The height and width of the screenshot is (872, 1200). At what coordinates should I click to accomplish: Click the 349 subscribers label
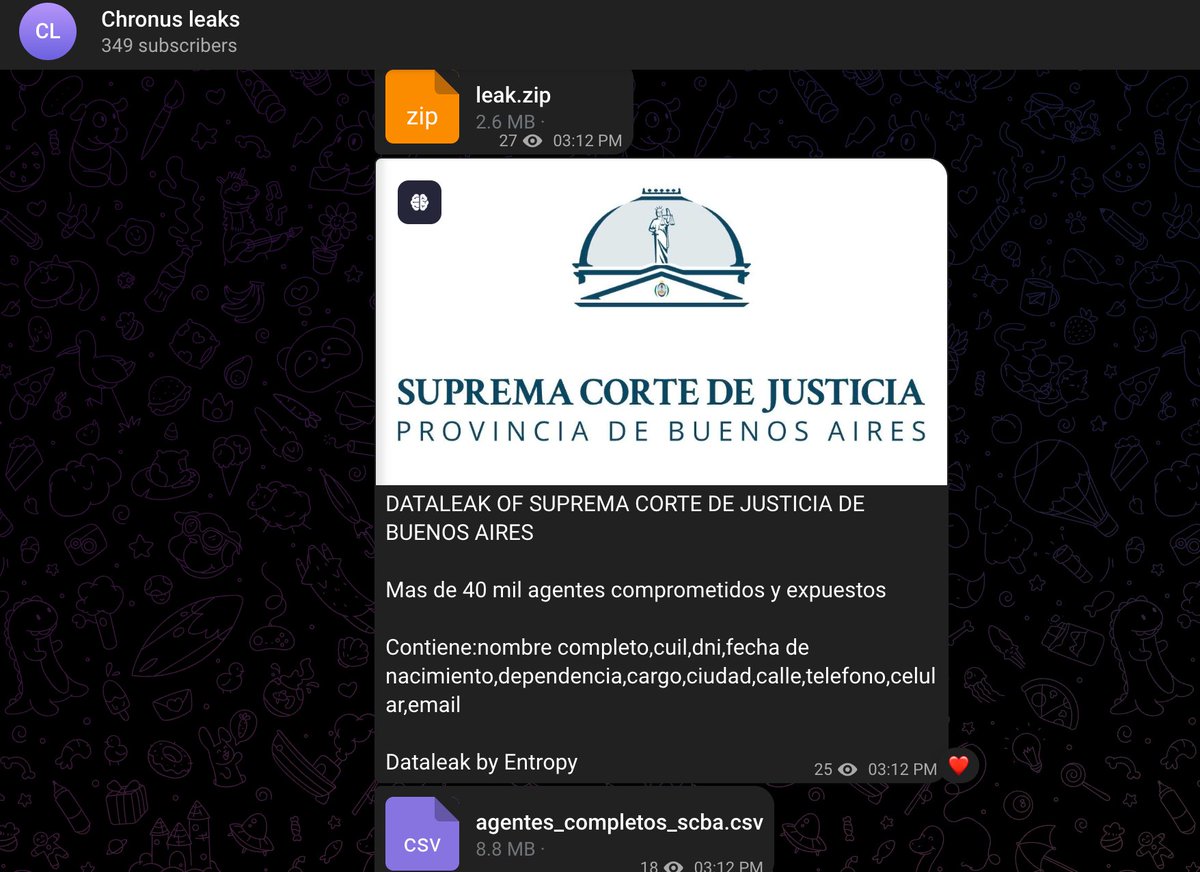click(169, 46)
